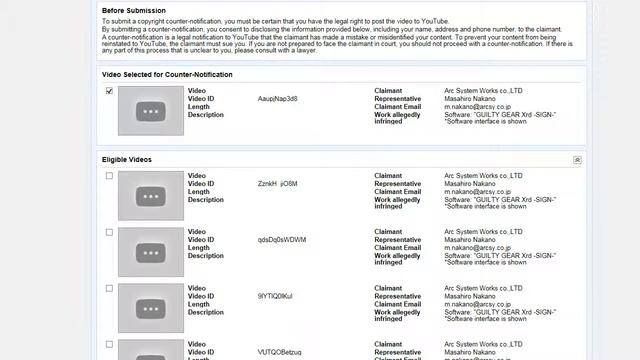The width and height of the screenshot is (640, 360).
Task: Click Masahiro Nakano in the qdsDq0sWDWM row
Action: tap(470, 240)
